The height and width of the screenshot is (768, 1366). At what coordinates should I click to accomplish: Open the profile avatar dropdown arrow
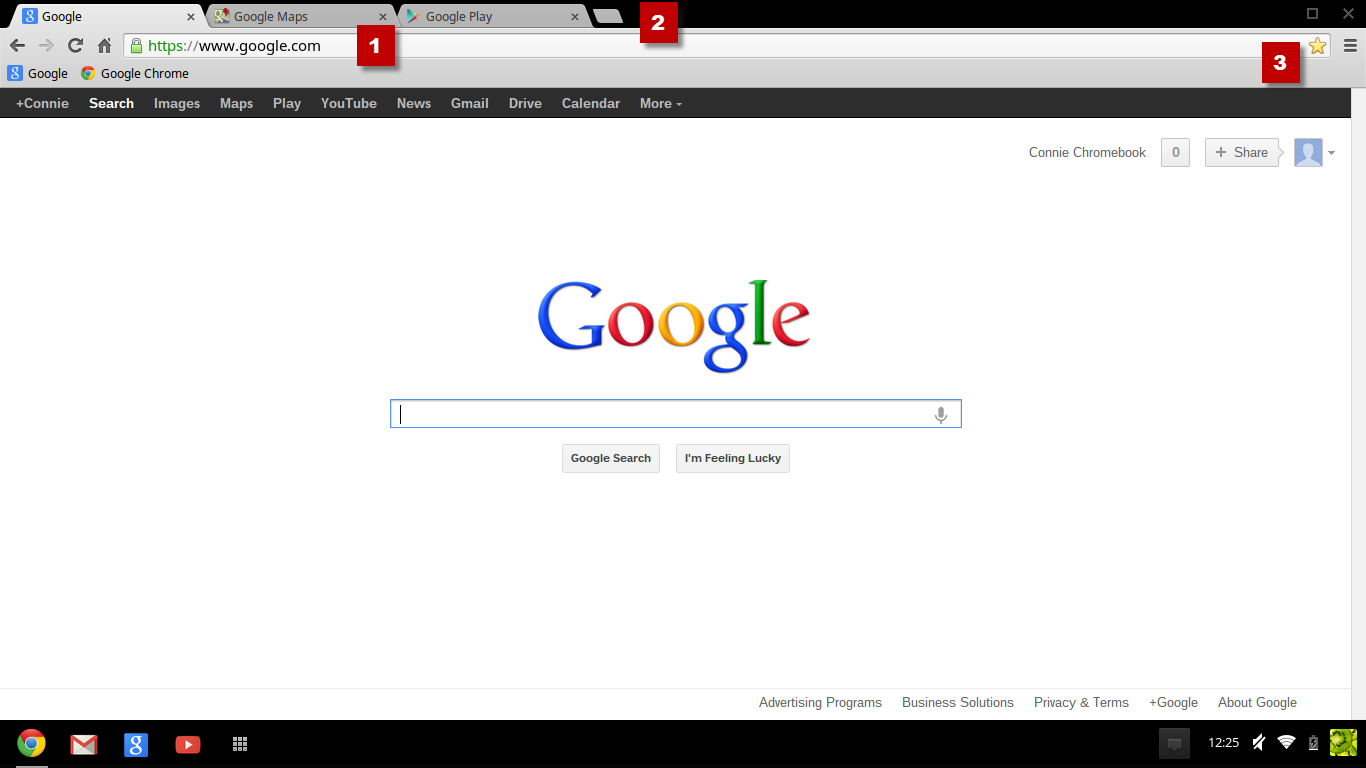[1332, 153]
